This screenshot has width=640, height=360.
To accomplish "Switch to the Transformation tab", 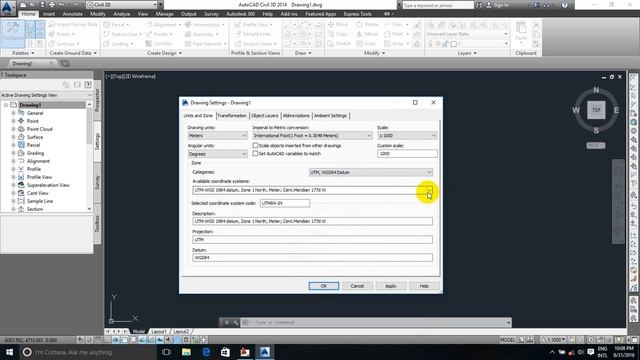I will [x=232, y=116].
